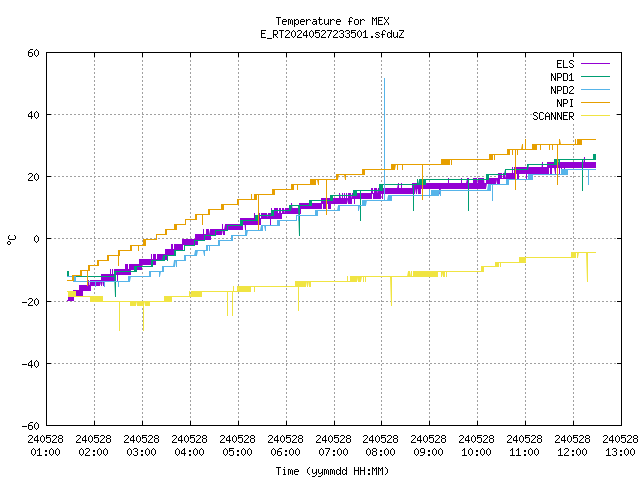
Task: Click the x-axis tick '240528 12:00'
Action: coord(573,446)
